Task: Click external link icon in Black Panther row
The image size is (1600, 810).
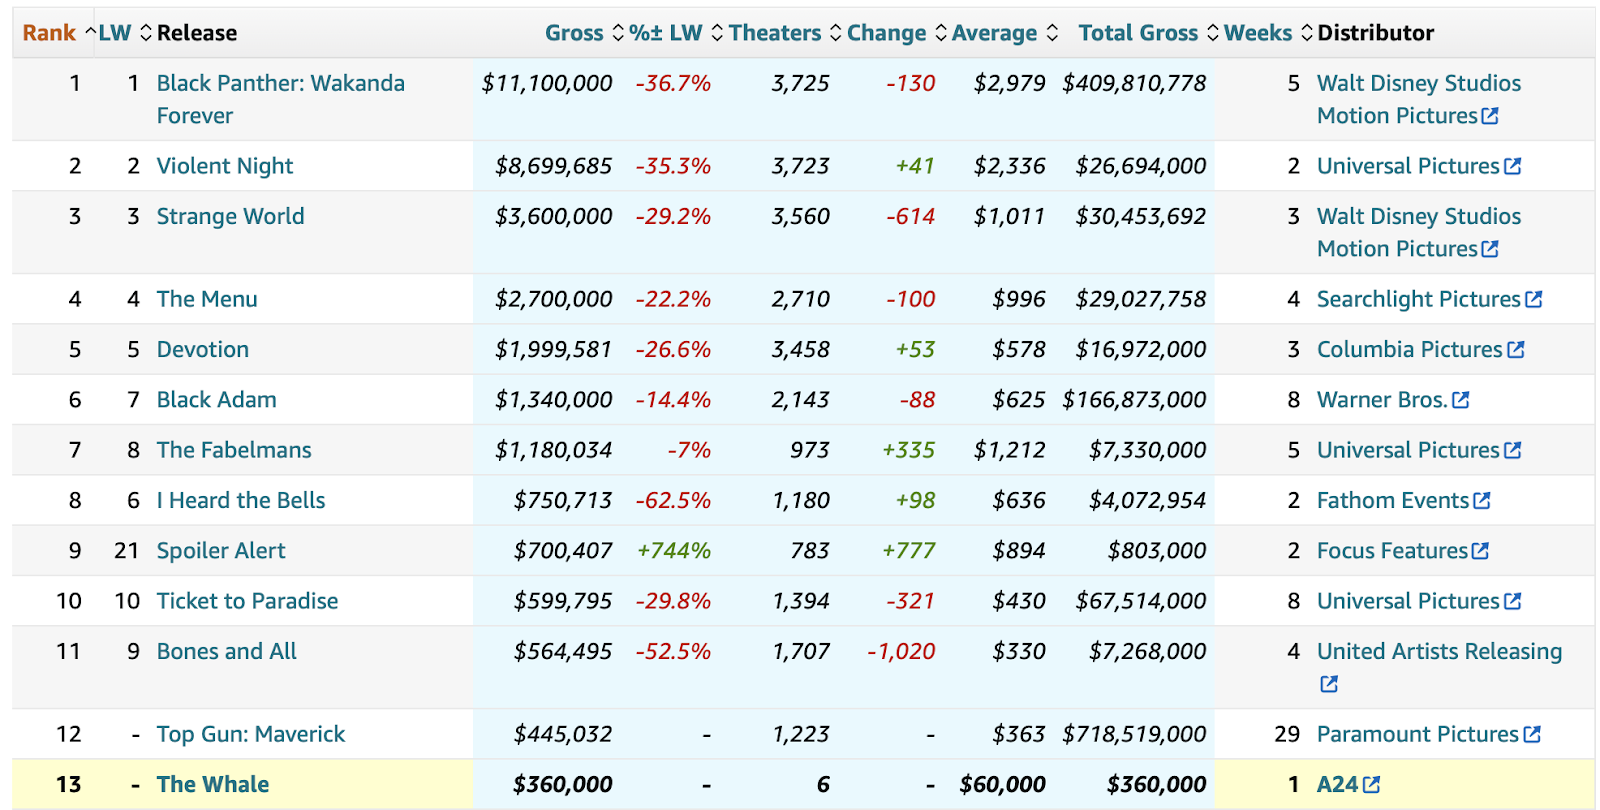Action: [1490, 116]
